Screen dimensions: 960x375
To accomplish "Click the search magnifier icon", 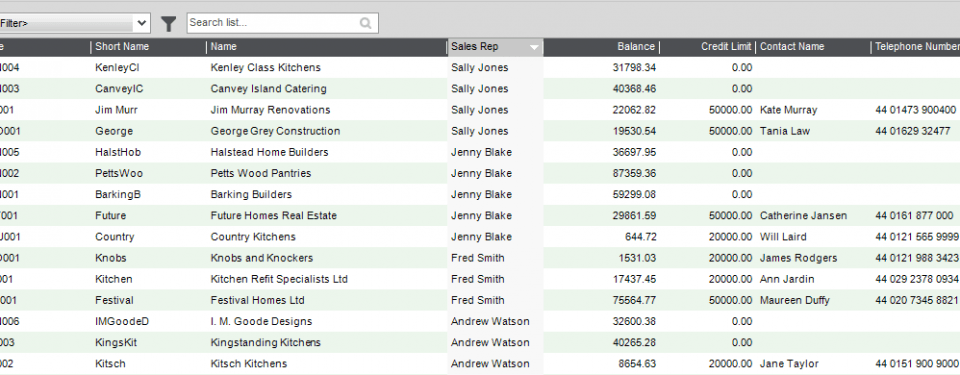I will coord(366,23).
